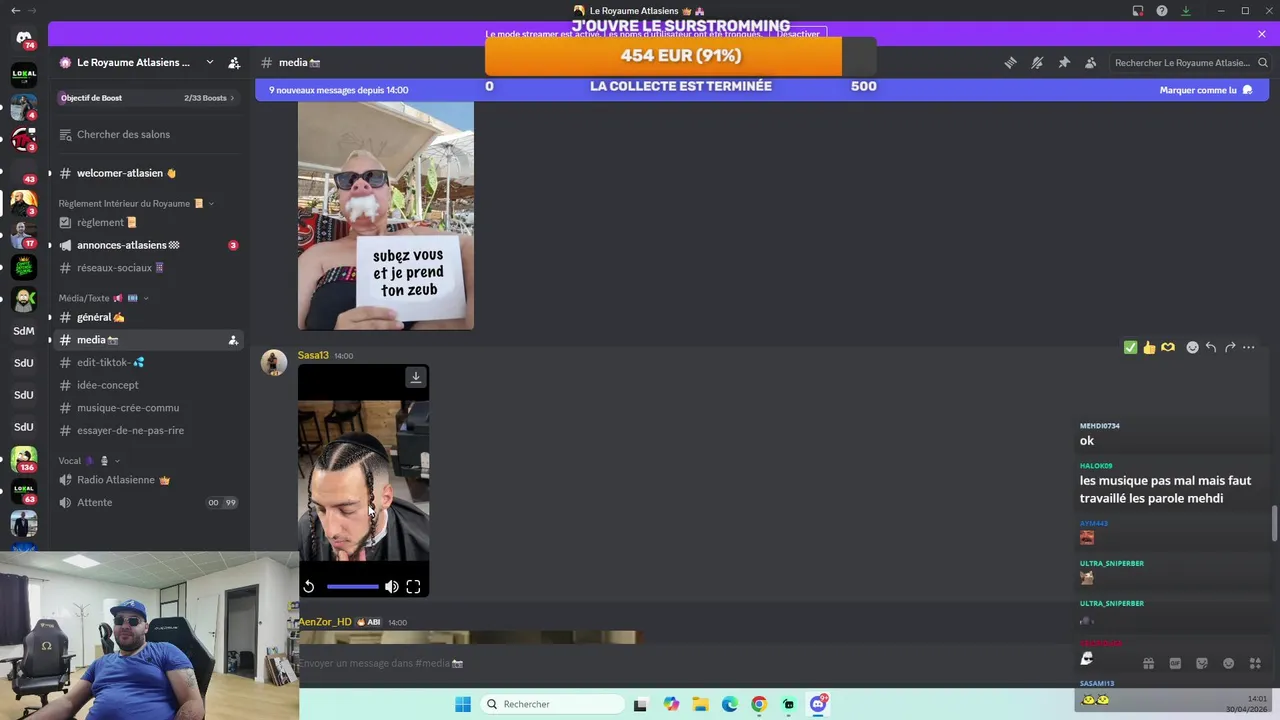
Task: Open more options ellipsis on message
Action: tap(1249, 347)
